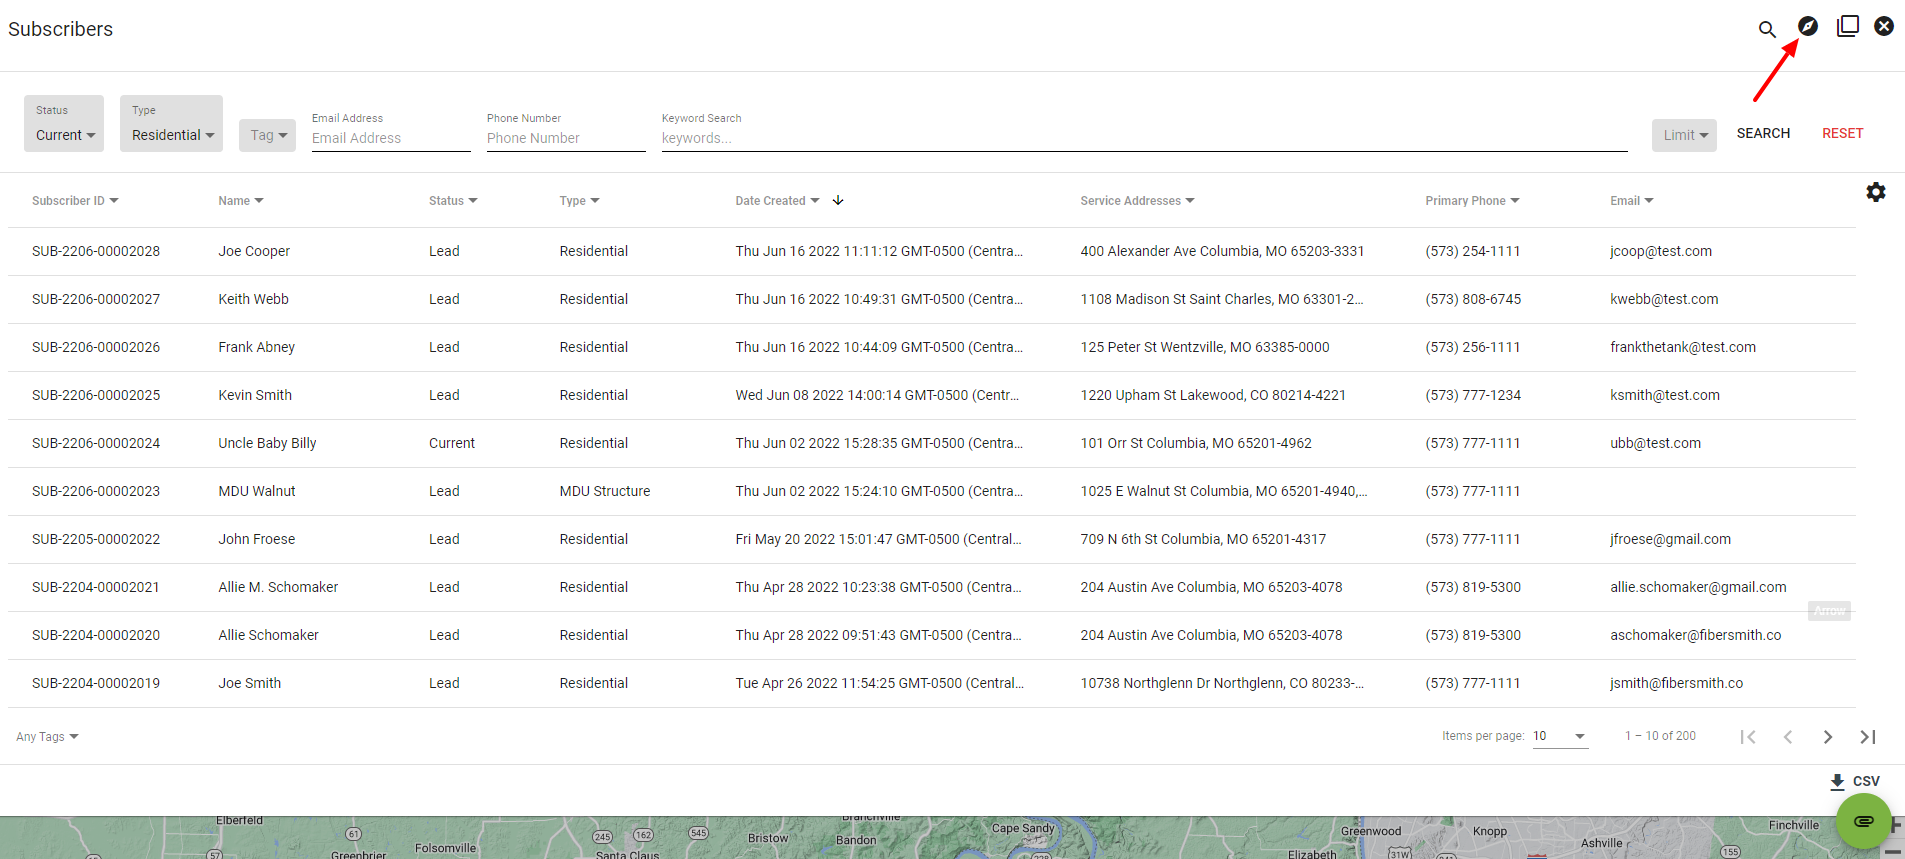Toggle Date Created sort arrow
This screenshot has height=859, width=1905.
click(x=838, y=201)
